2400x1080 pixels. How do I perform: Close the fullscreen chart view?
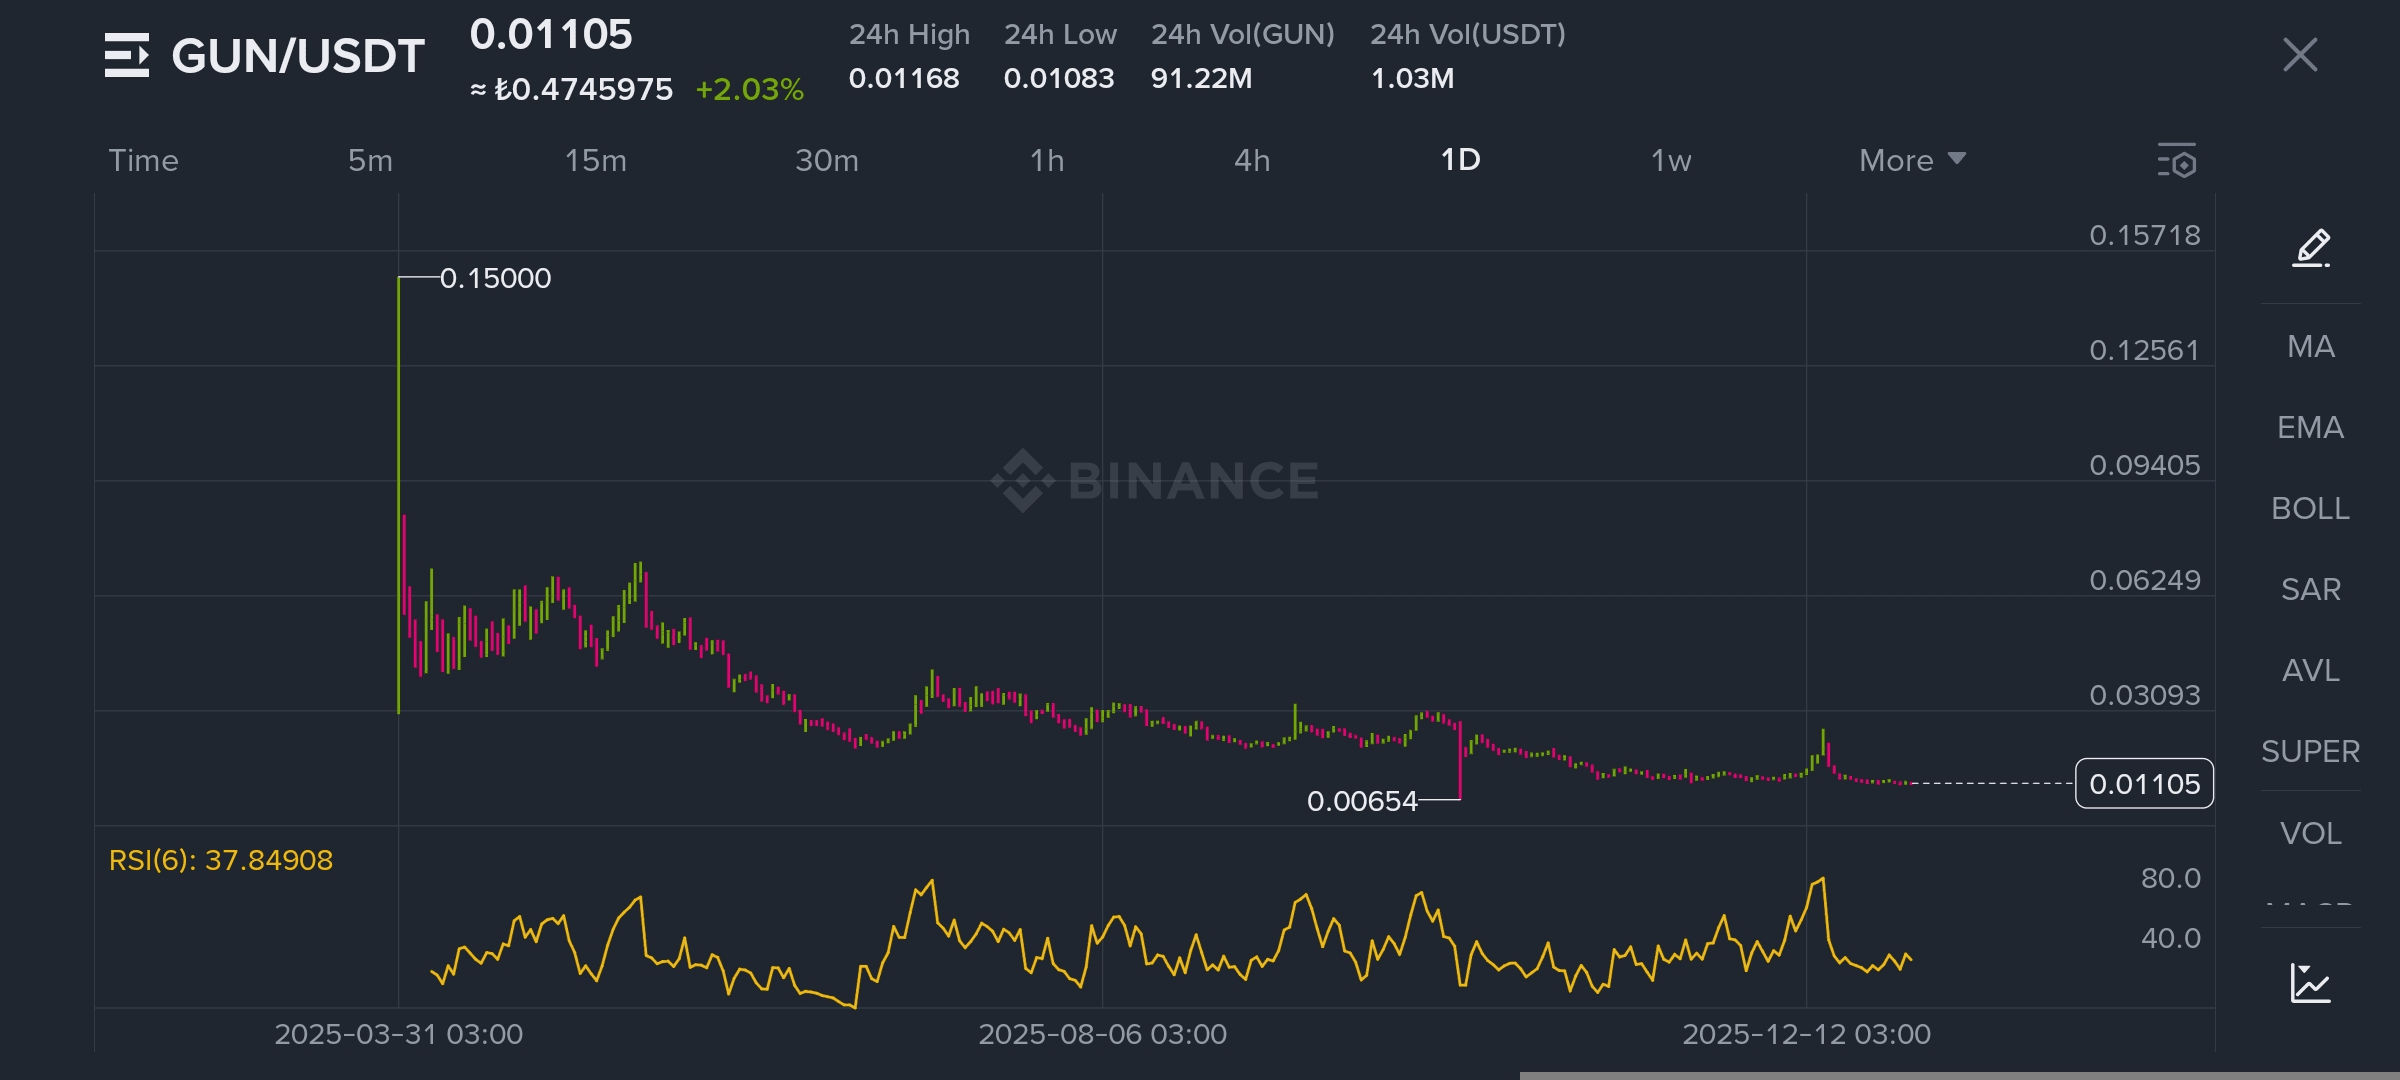(2300, 55)
